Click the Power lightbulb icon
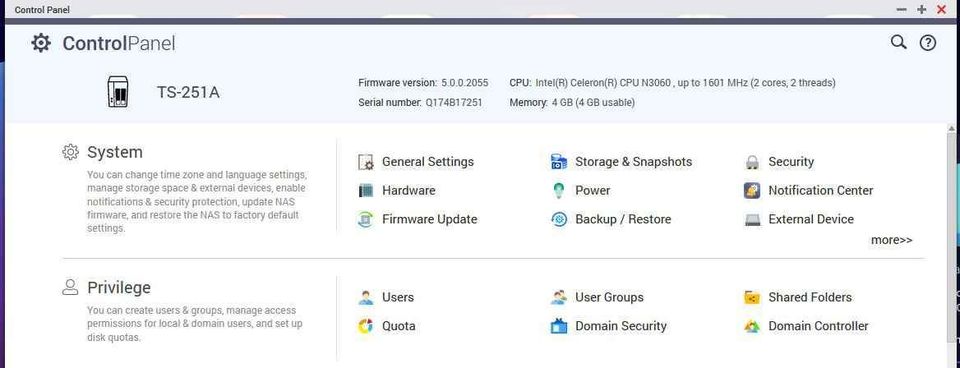Image resolution: width=960 pixels, height=368 pixels. (x=558, y=190)
